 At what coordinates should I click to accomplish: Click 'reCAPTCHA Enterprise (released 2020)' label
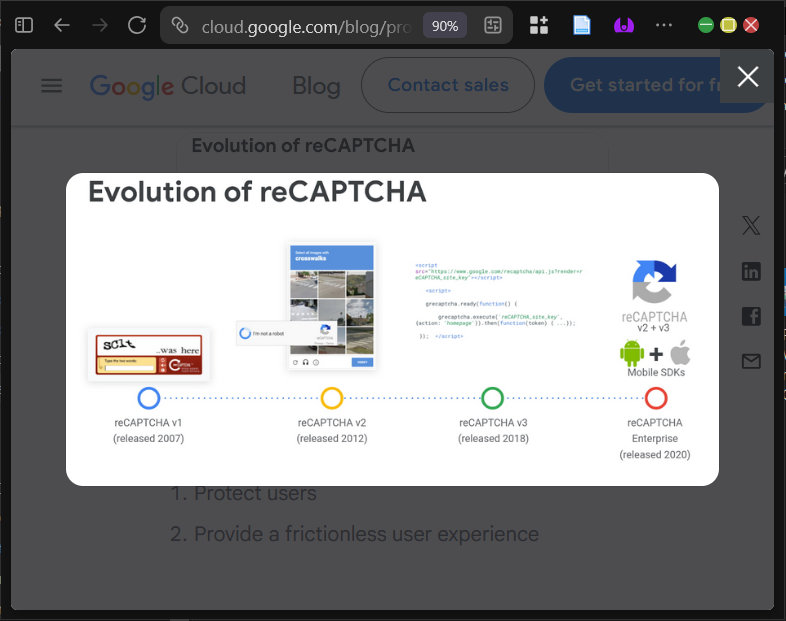(655, 439)
